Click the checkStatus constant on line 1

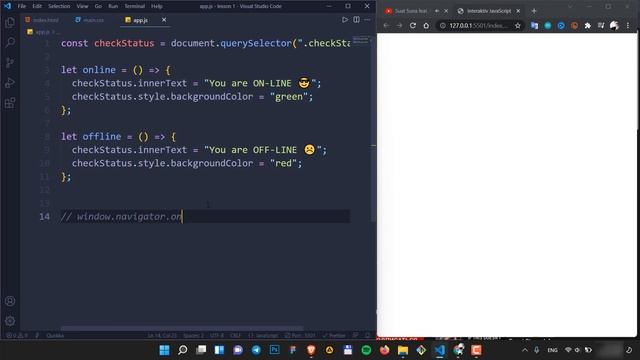tap(124, 43)
